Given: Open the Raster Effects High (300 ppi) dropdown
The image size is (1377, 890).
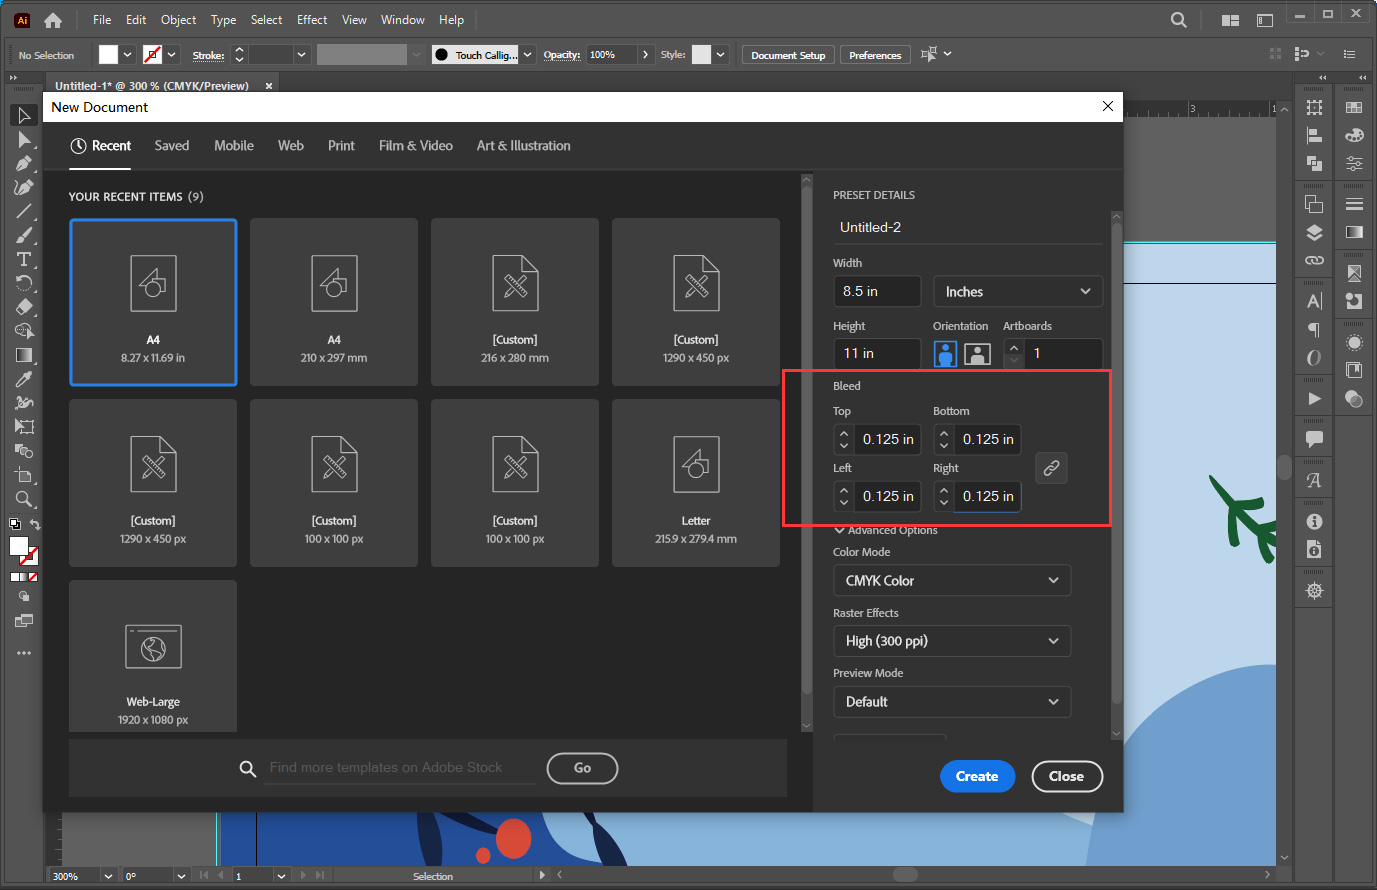Looking at the screenshot, I should pos(952,641).
